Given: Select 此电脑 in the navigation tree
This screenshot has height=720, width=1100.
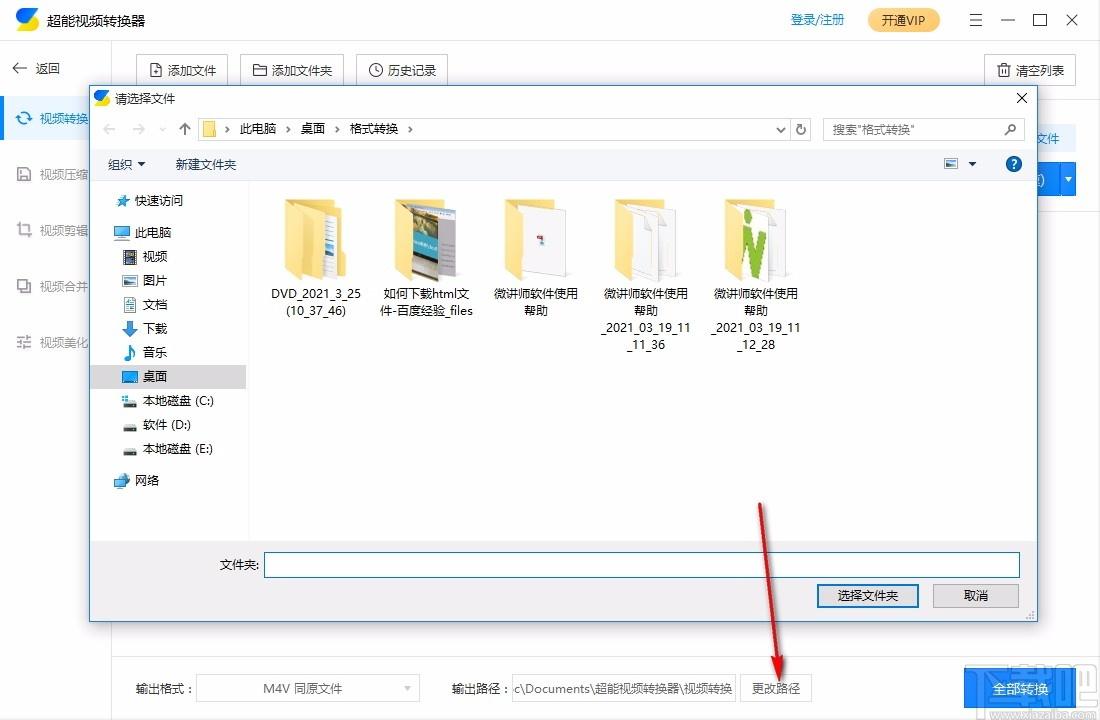Looking at the screenshot, I should coord(143,232).
